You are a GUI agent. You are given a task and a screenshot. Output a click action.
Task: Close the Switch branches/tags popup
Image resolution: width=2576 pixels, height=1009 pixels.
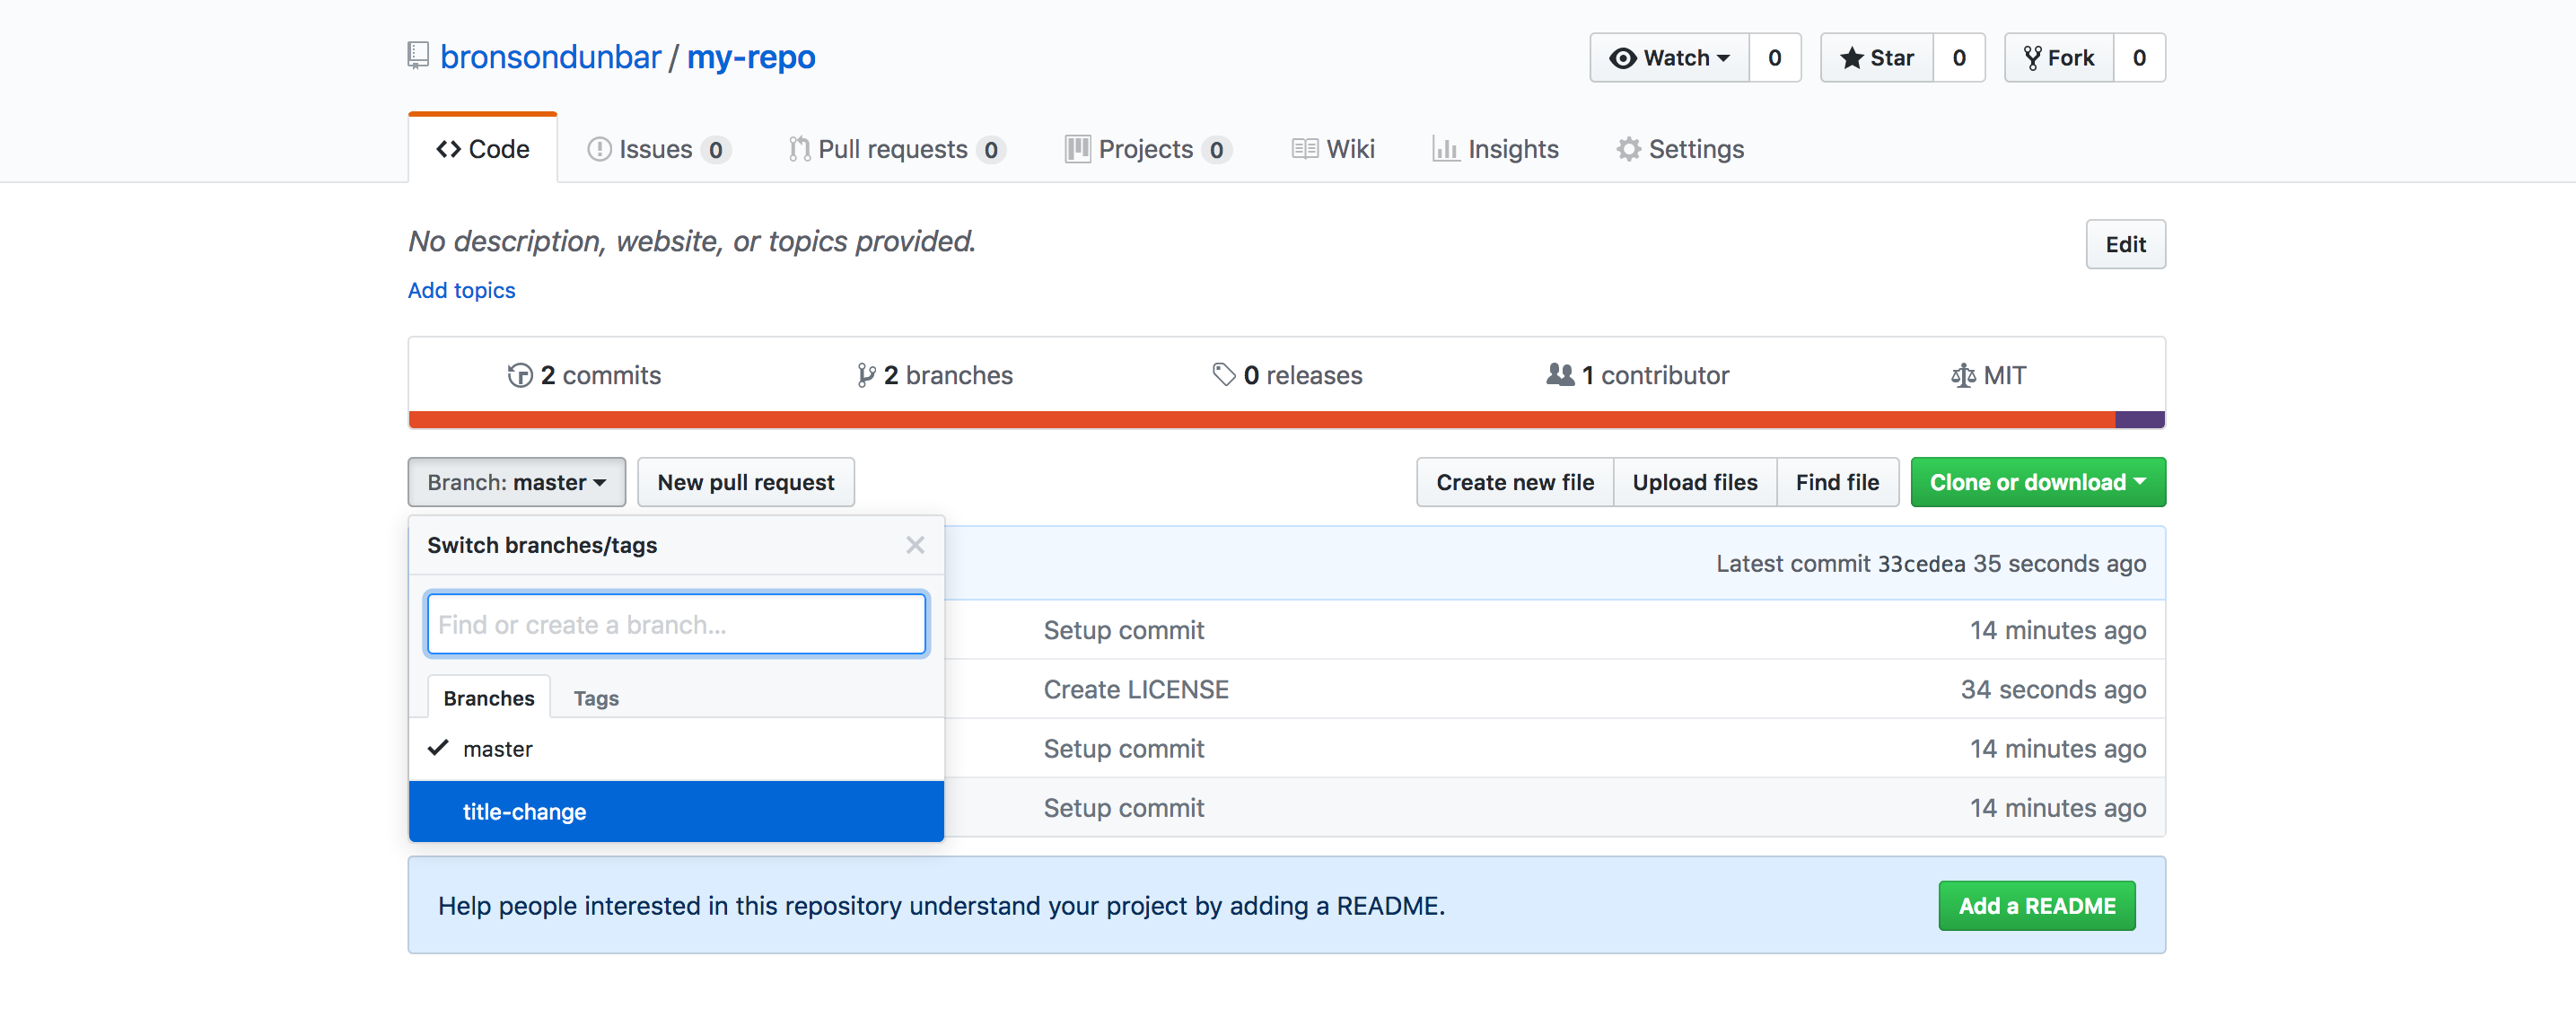(x=914, y=545)
